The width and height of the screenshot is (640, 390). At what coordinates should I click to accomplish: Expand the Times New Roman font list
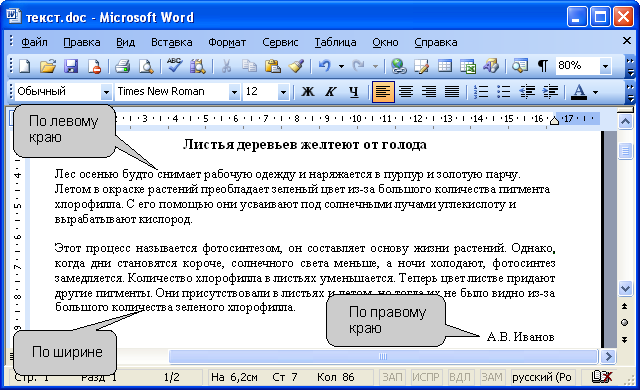(234, 92)
